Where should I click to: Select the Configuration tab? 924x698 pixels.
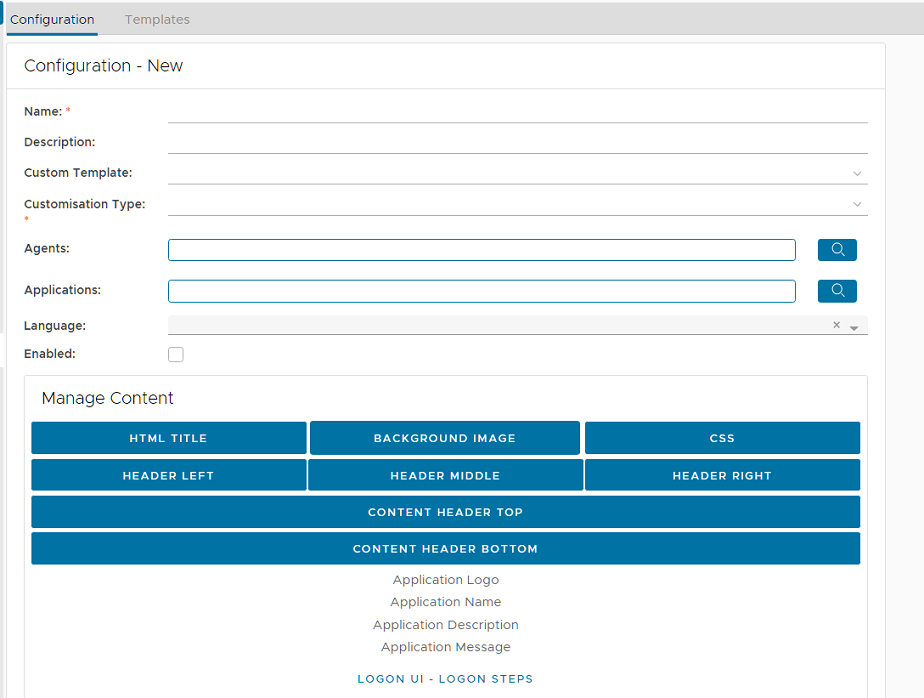(52, 19)
